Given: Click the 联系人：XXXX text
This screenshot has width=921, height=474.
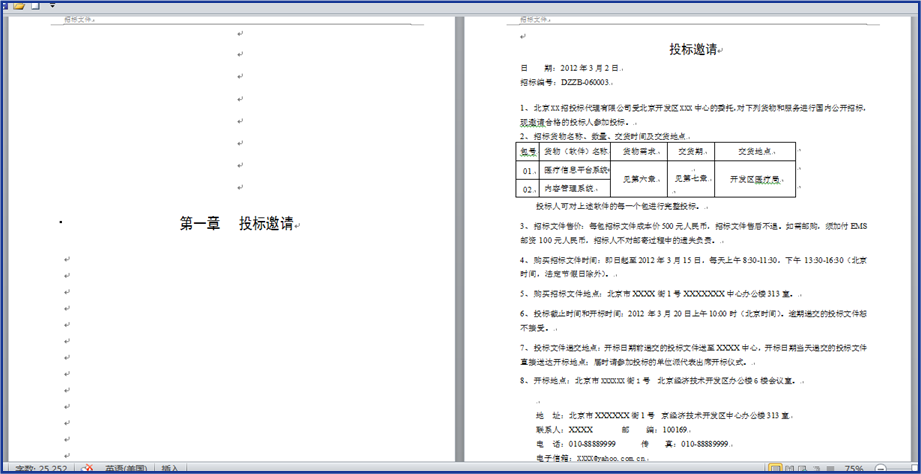Looking at the screenshot, I should pyautogui.click(x=564, y=430).
